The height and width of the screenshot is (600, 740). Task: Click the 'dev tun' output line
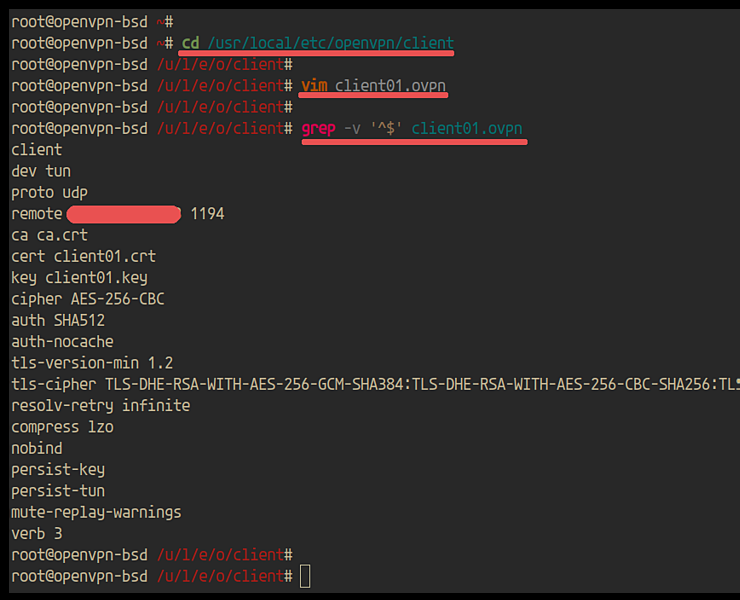41,171
